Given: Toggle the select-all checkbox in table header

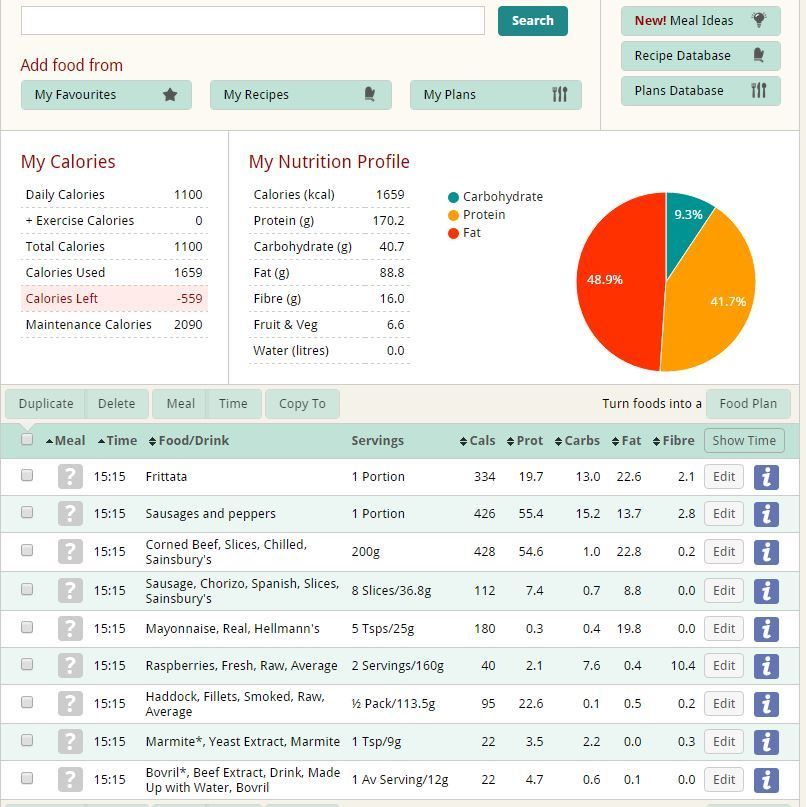Looking at the screenshot, I should [x=27, y=439].
